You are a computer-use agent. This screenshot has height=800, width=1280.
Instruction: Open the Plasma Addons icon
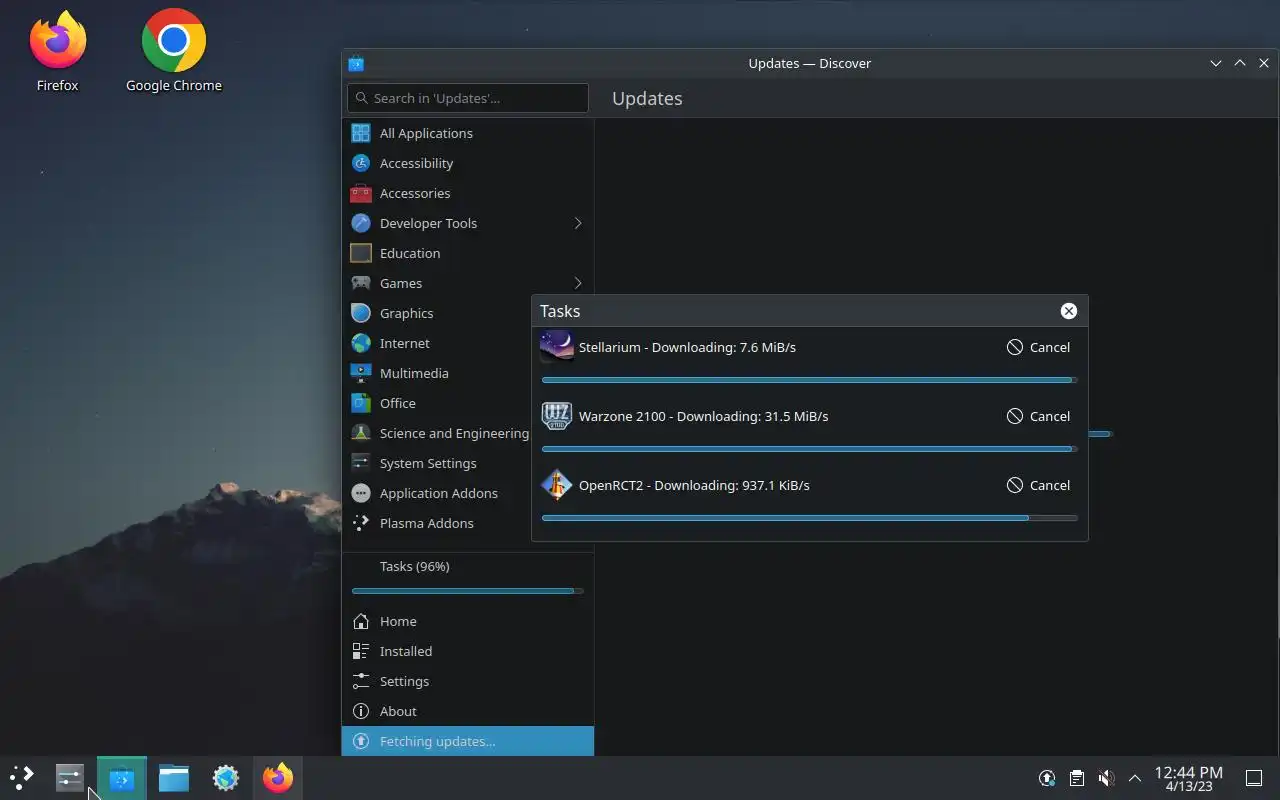pos(361,523)
